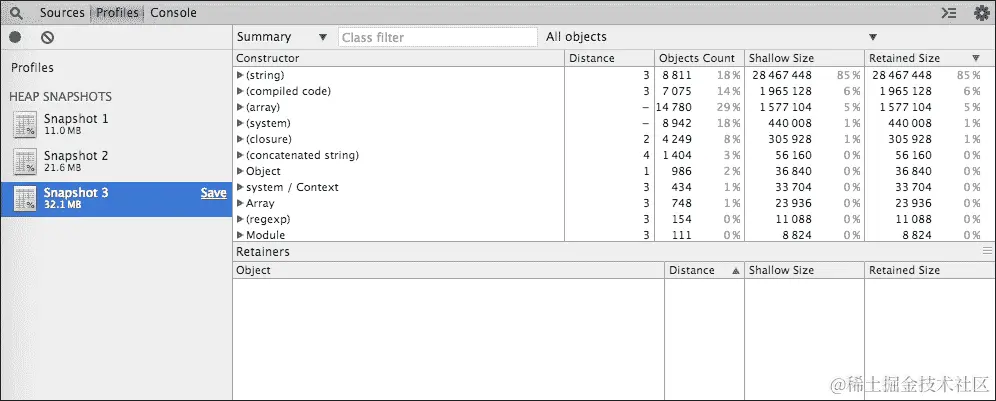Click the 7 075 objects count value
Screen dimensions: 996x401
(676, 91)
